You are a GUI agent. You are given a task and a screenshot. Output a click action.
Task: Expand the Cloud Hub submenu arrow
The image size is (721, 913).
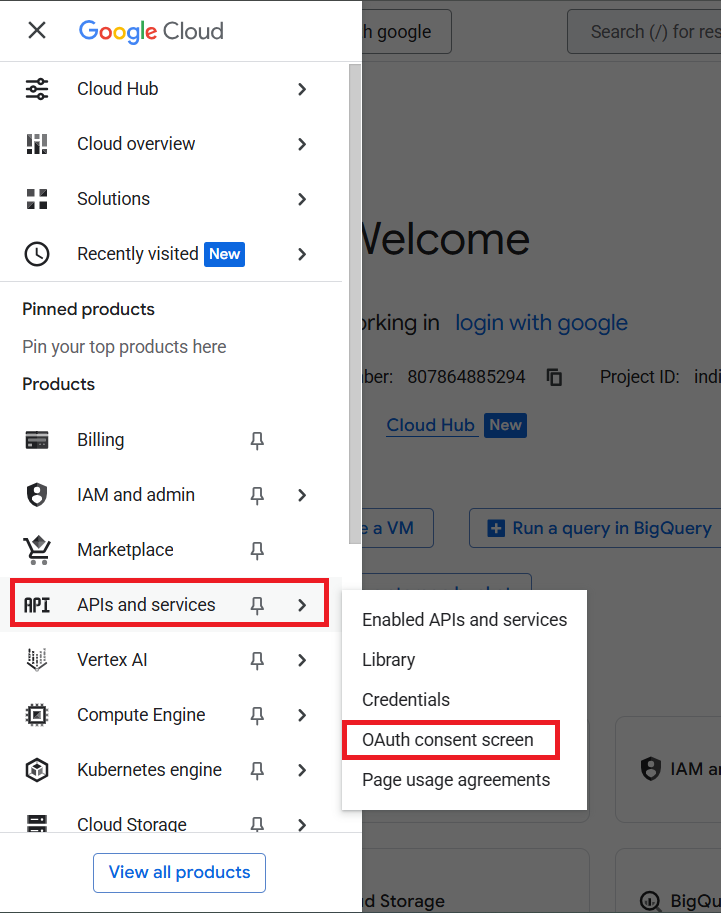pos(302,89)
